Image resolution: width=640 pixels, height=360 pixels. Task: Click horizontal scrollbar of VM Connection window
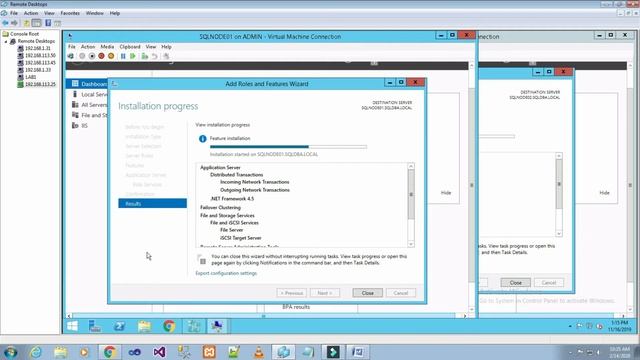[x=267, y=316]
